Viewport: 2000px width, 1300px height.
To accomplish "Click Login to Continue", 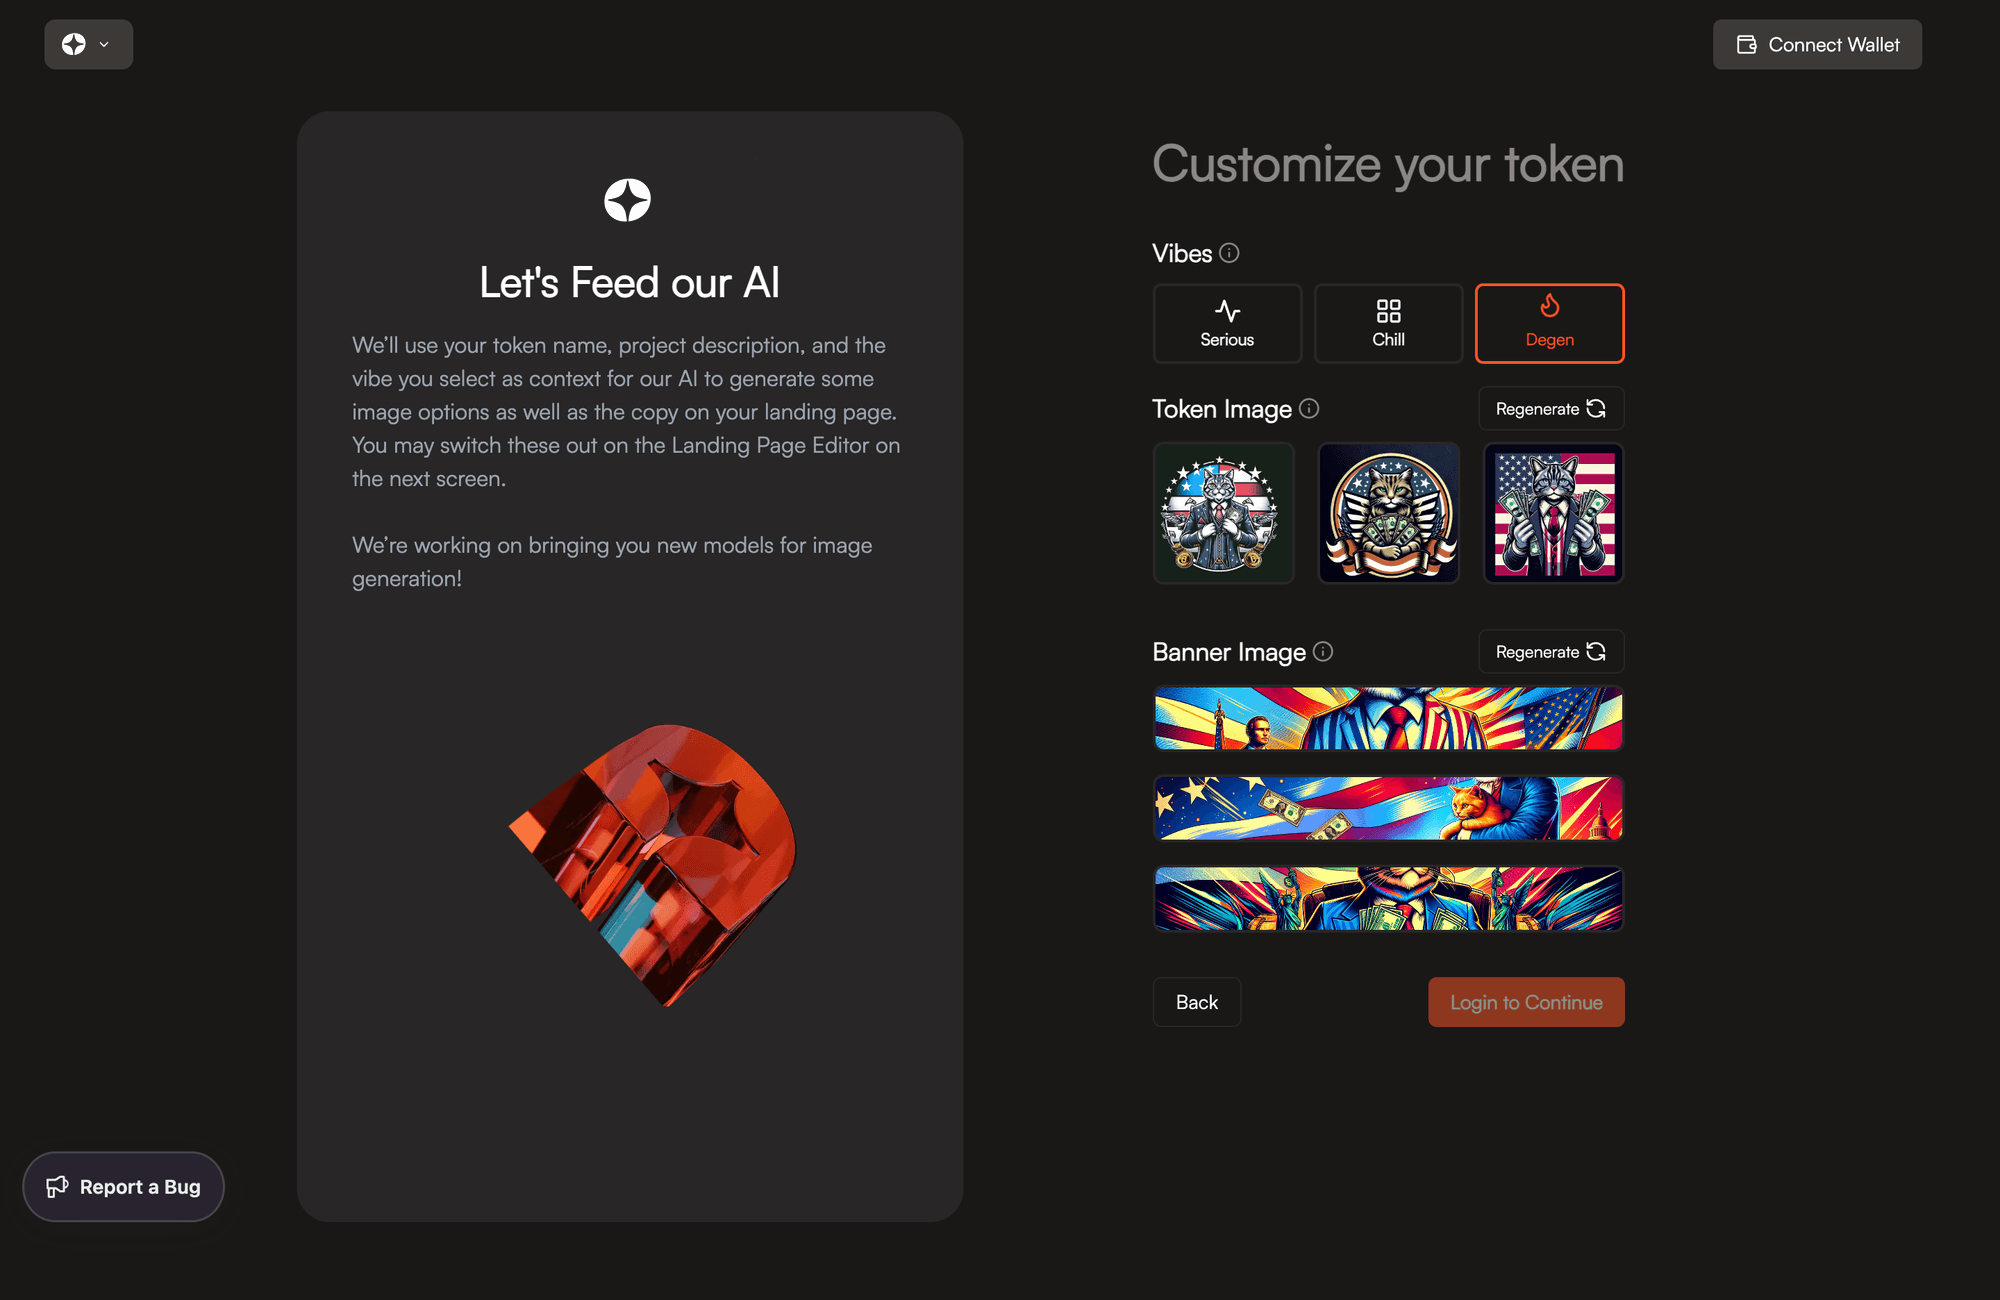I will point(1526,1002).
